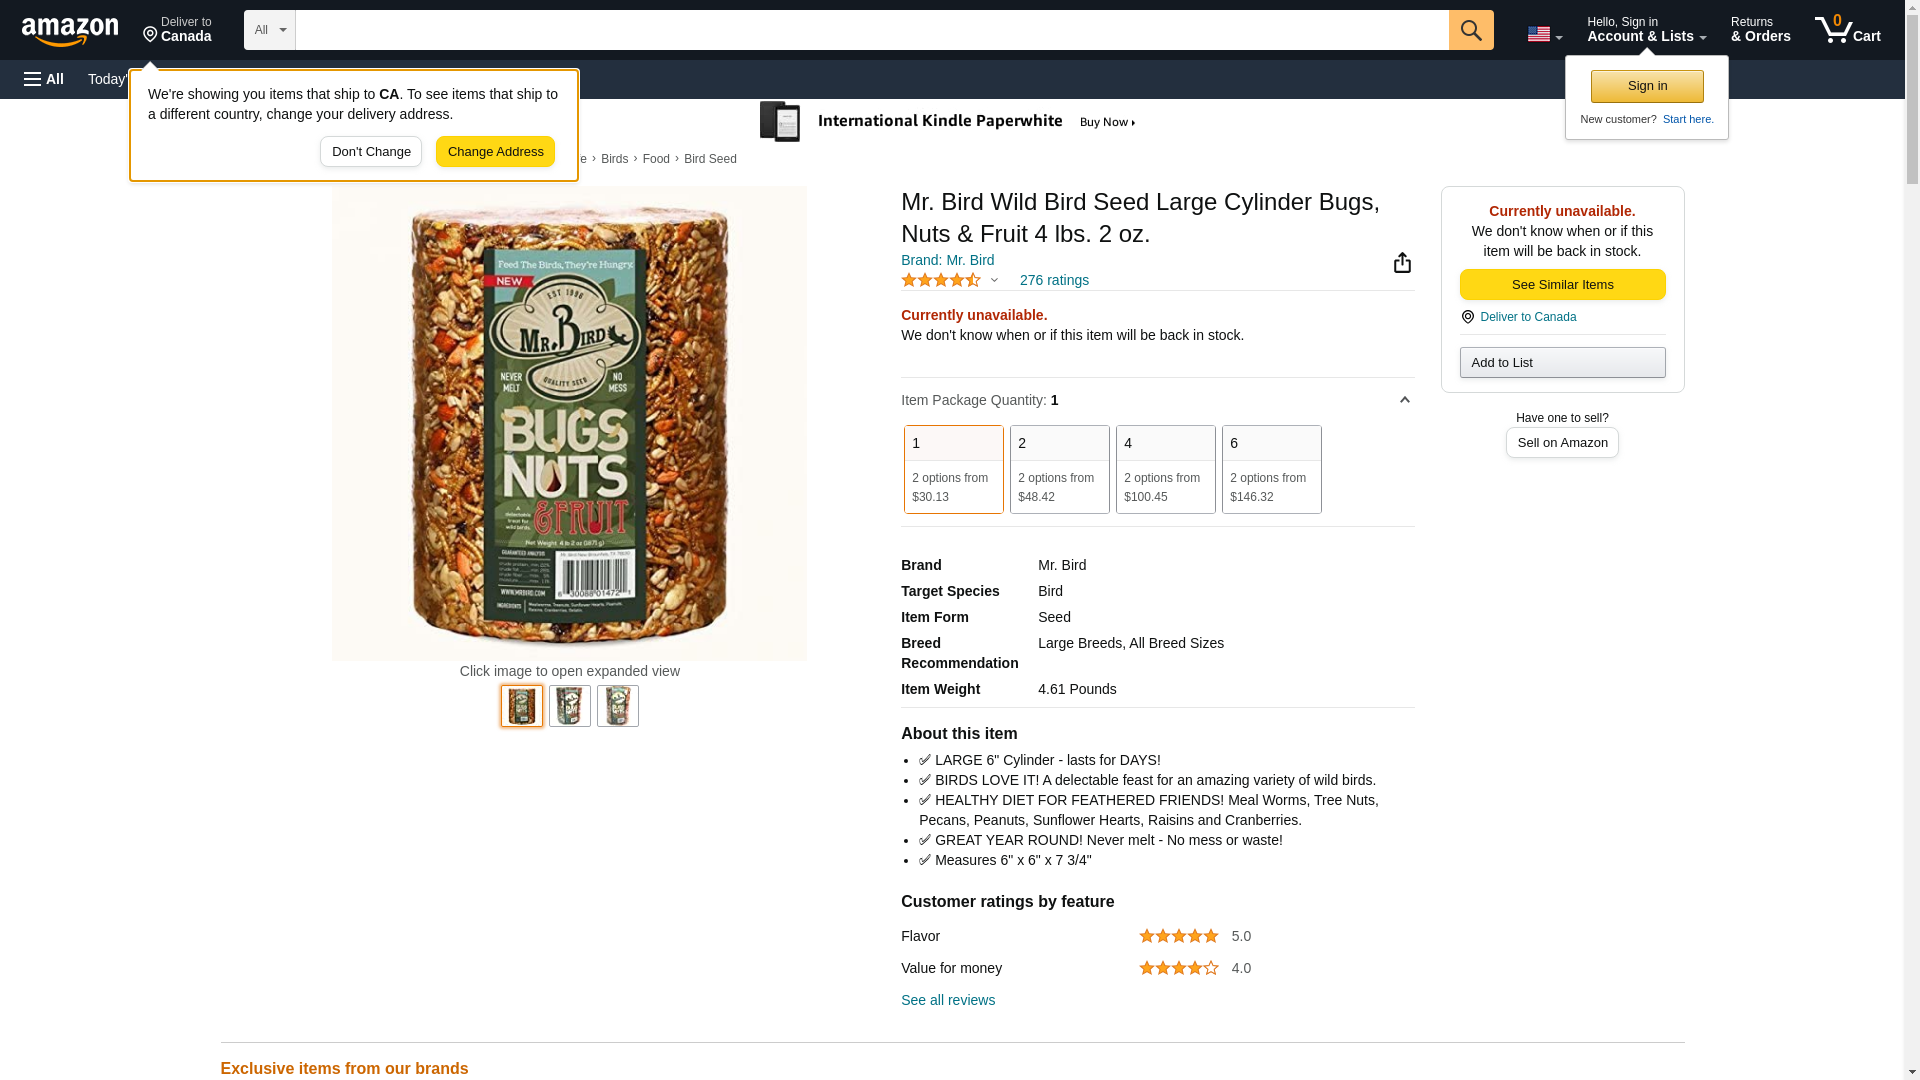Select package quantity 2 option

click(1059, 469)
